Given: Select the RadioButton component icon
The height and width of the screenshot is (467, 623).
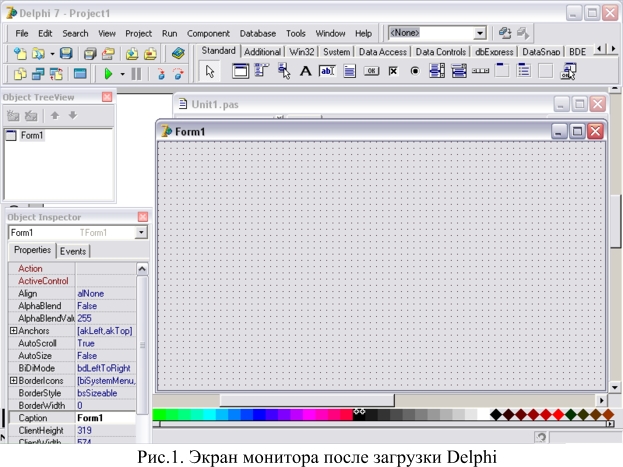Looking at the screenshot, I should click(415, 71).
